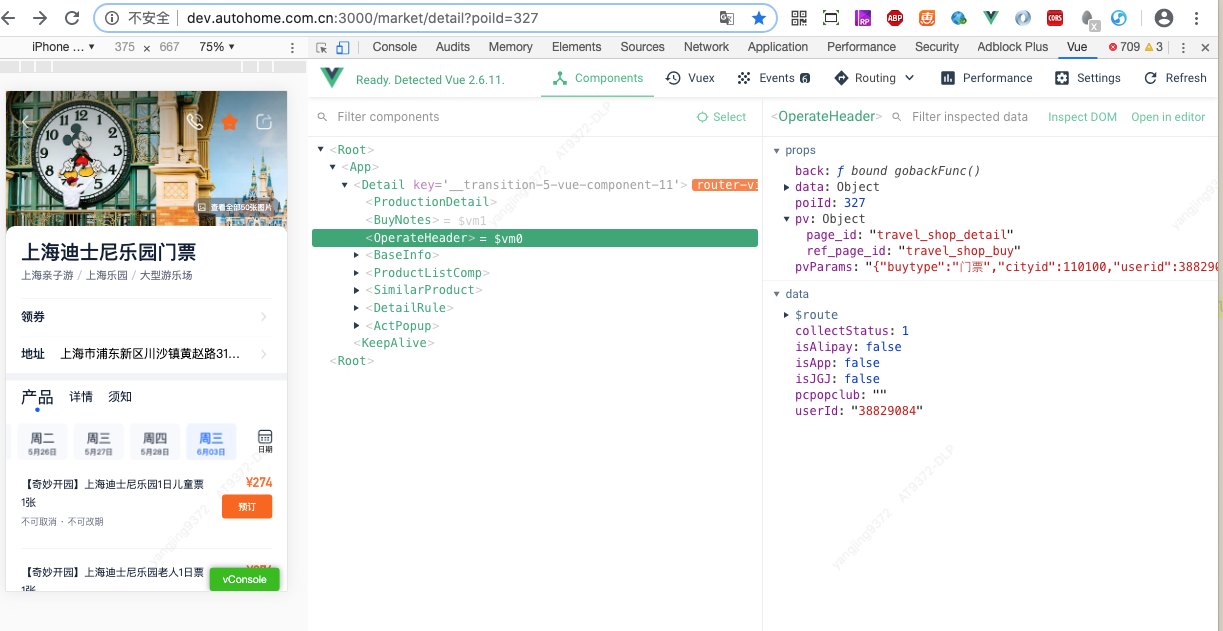Click the Select component target button

click(722, 117)
